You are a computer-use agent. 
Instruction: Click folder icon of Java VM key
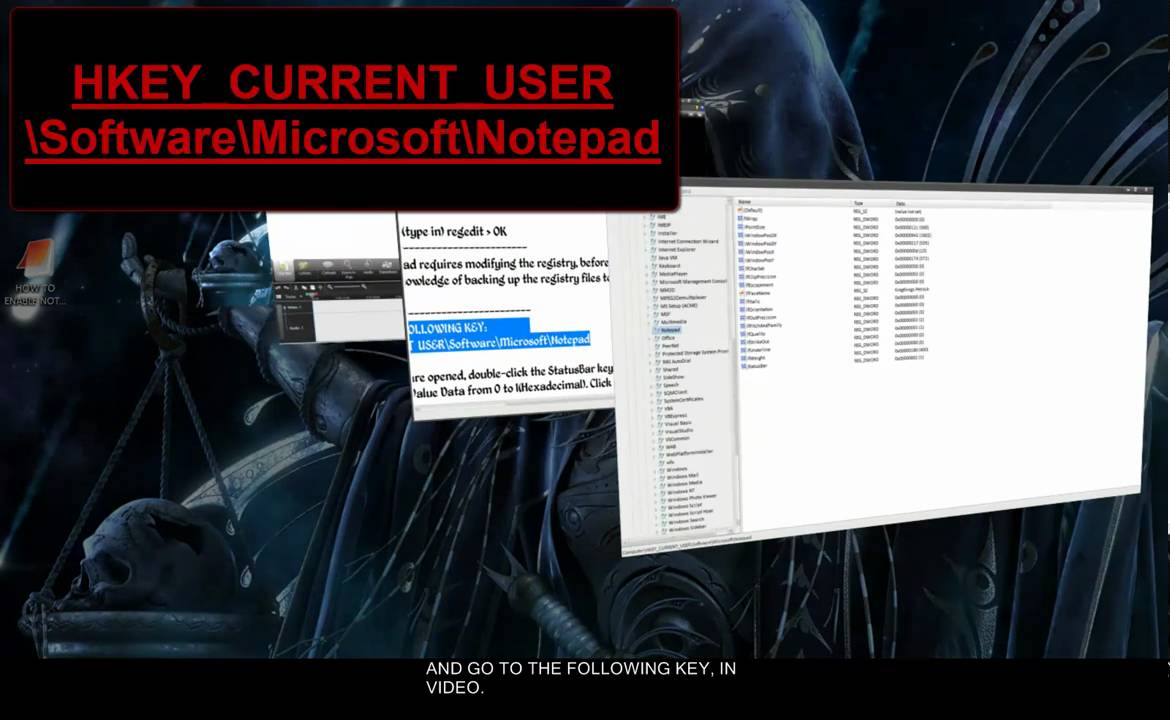pyautogui.click(x=654, y=258)
